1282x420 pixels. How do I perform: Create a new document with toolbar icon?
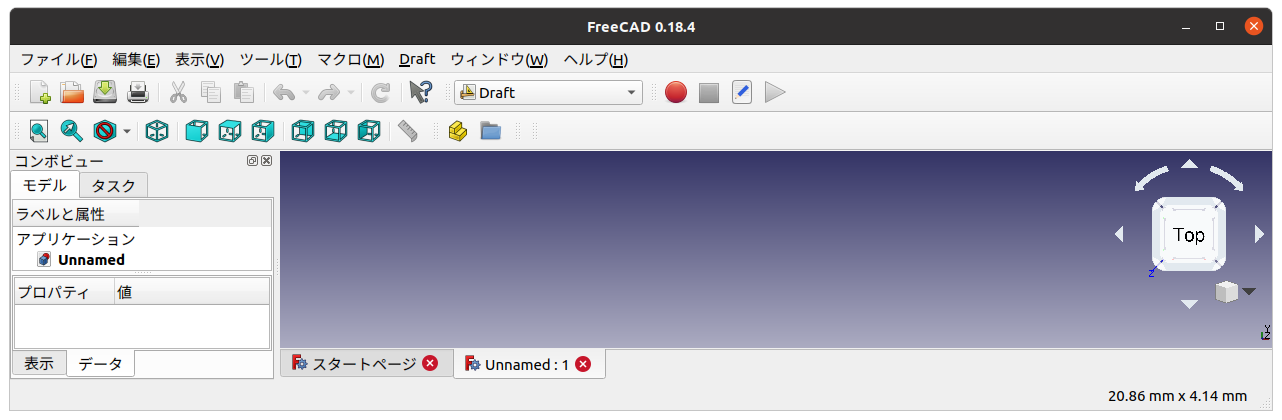(x=40, y=93)
